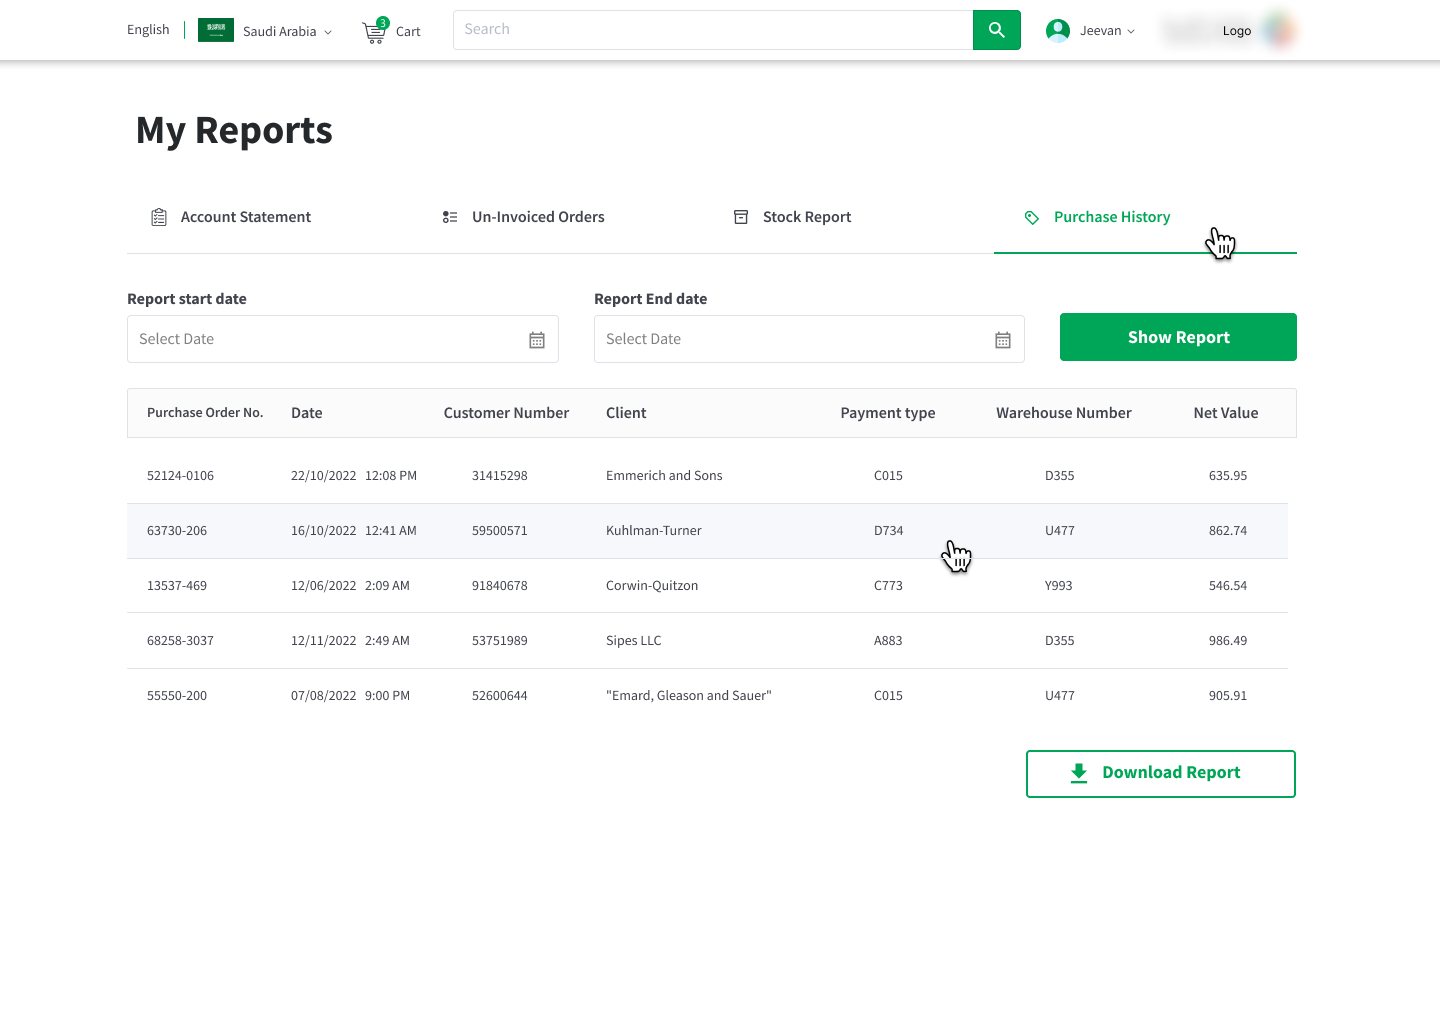1440x1010 pixels.
Task: Focus the Search input field
Action: pos(712,30)
